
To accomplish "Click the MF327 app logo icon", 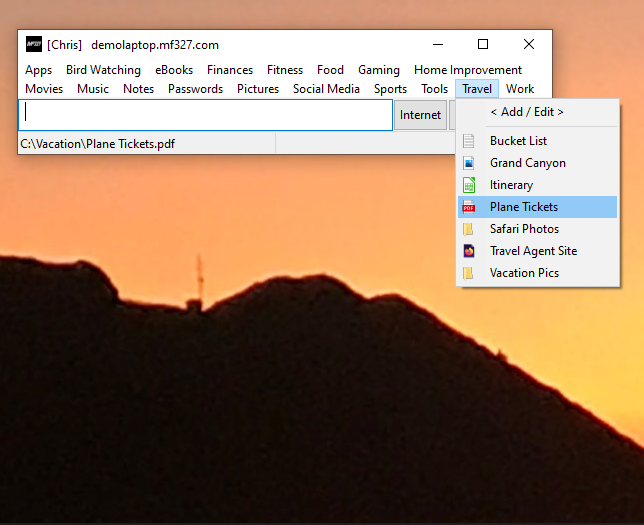I will click(34, 44).
